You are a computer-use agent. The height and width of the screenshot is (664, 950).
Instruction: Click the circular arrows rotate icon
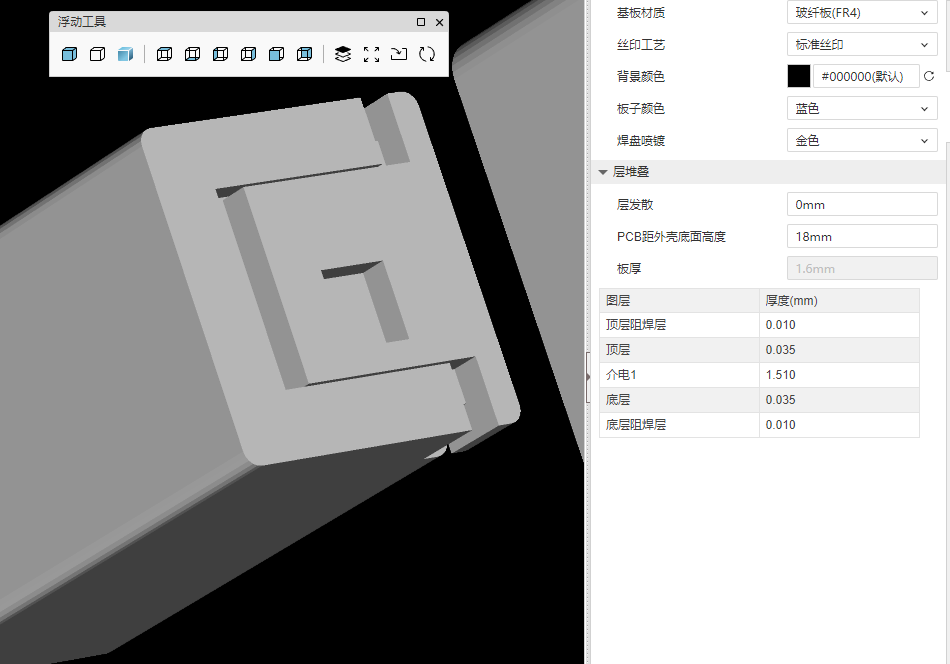click(x=427, y=54)
